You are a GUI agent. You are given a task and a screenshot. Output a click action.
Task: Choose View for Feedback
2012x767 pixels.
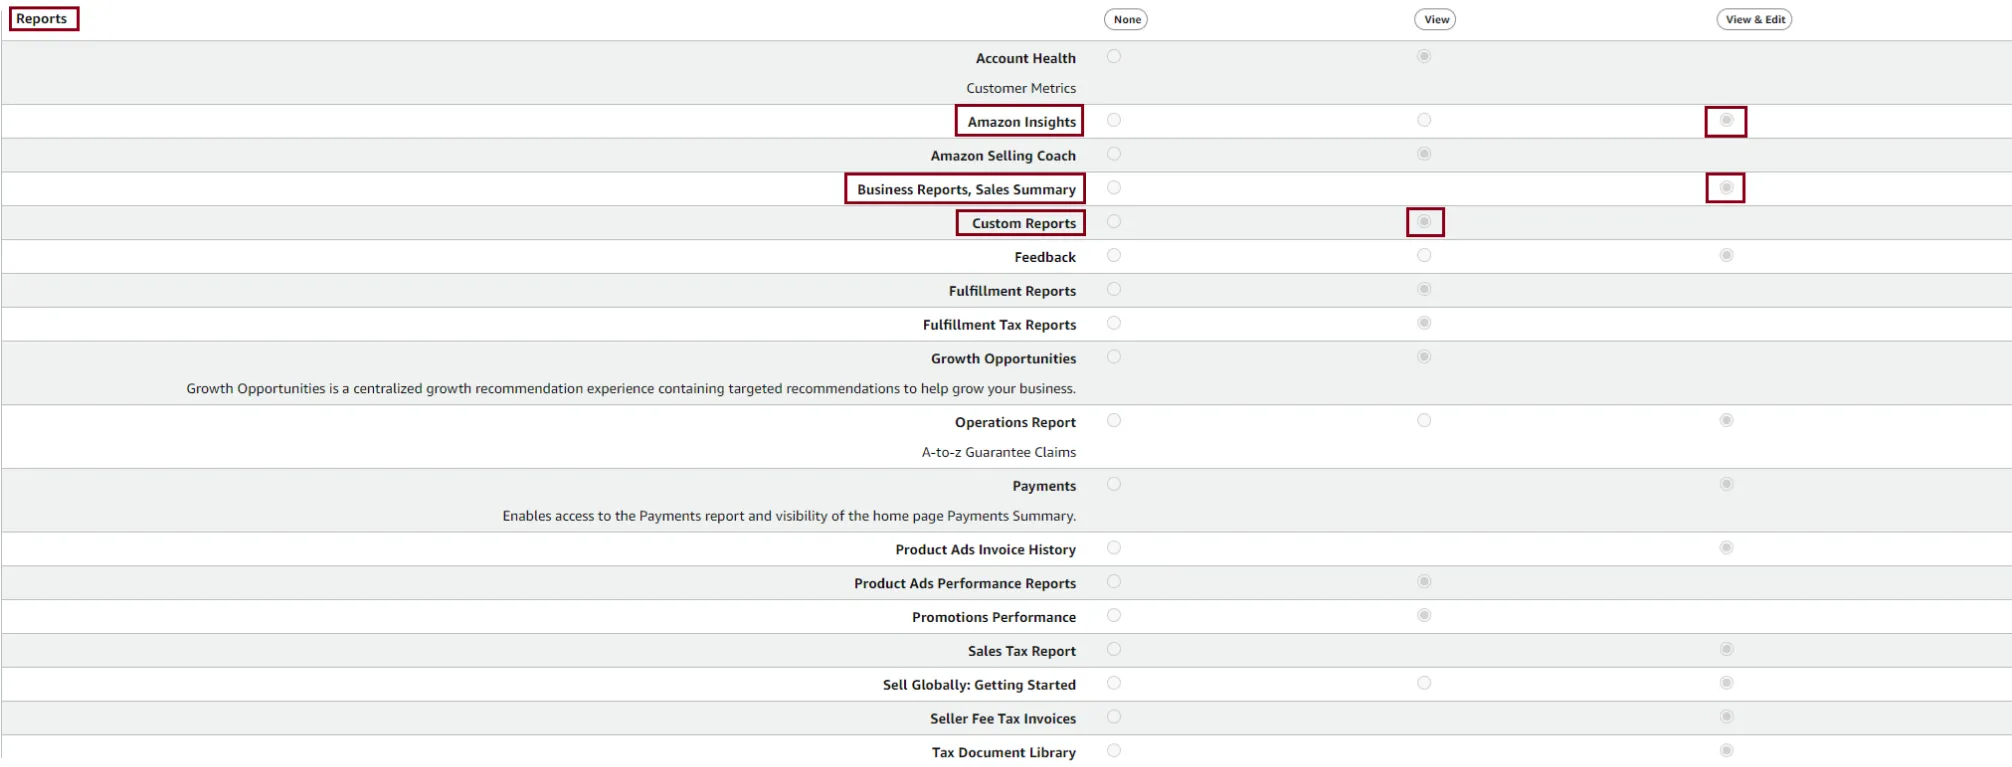[x=1424, y=255]
